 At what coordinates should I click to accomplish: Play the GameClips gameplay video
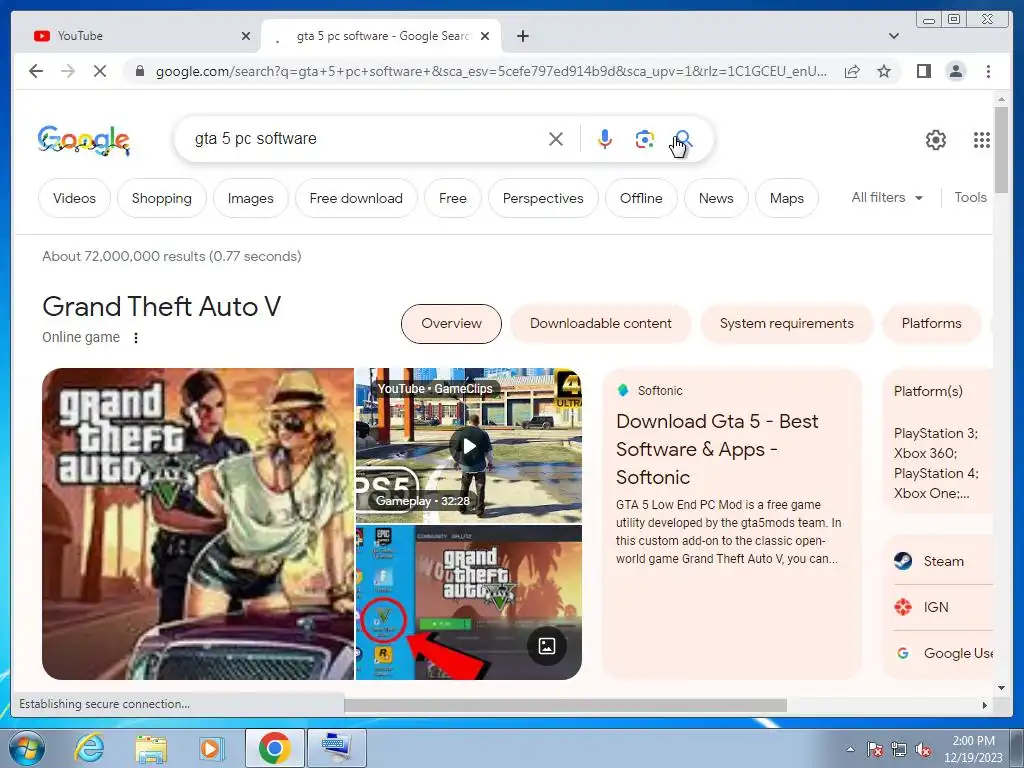click(469, 446)
